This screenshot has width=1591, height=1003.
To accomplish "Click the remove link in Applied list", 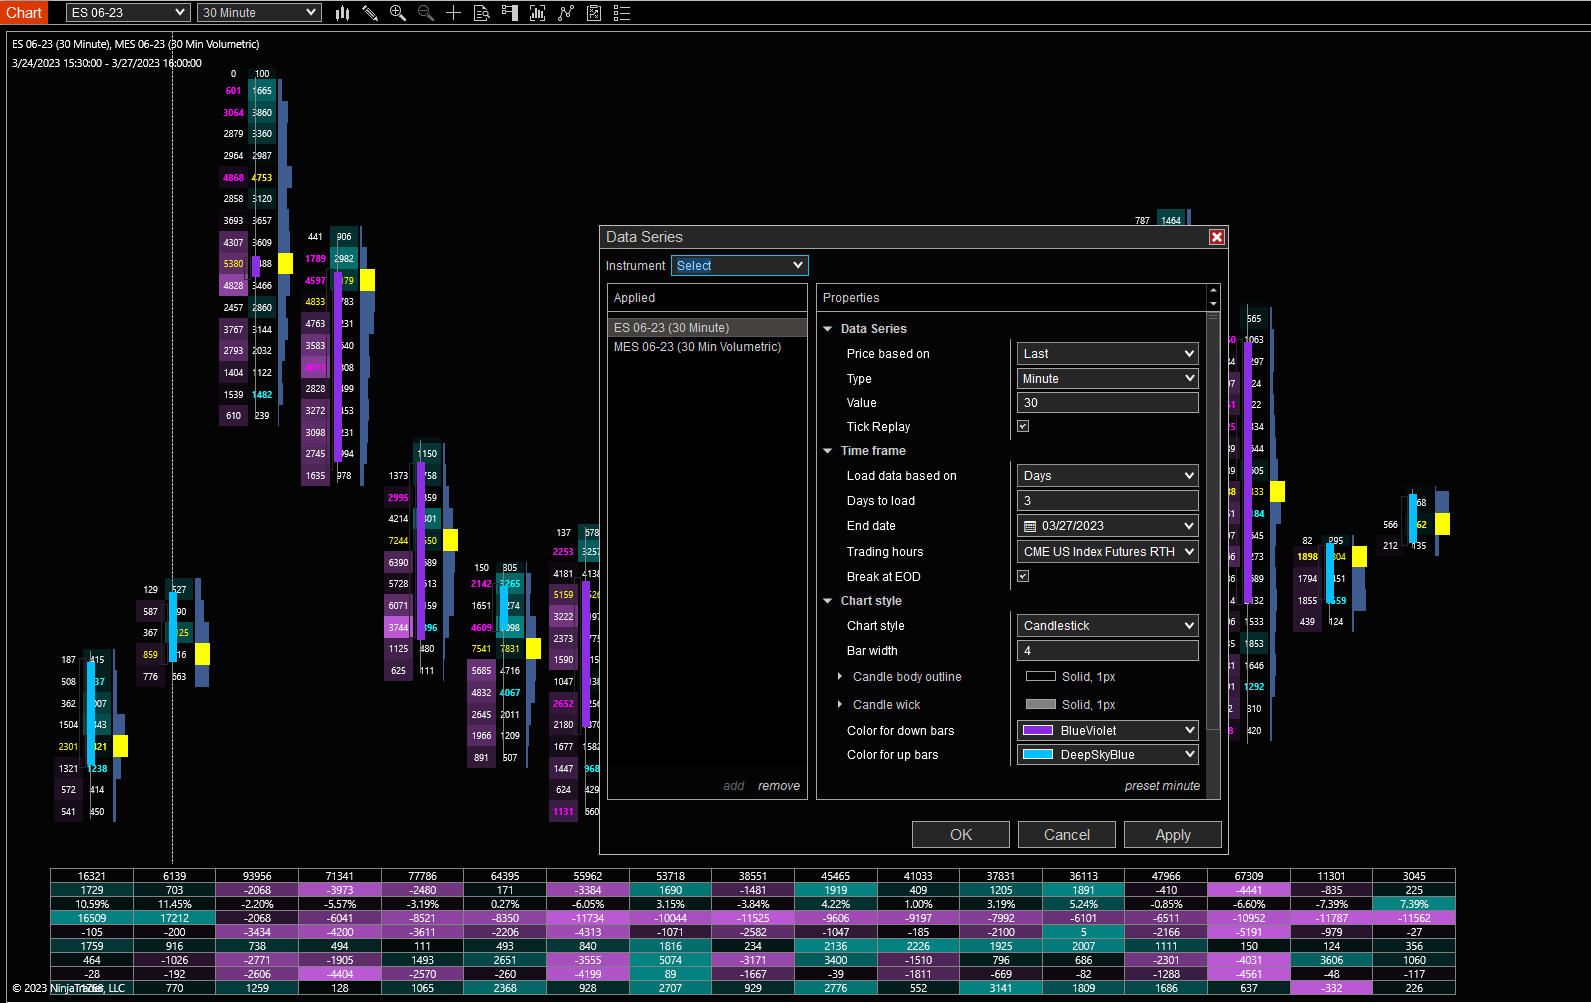I will point(778,786).
